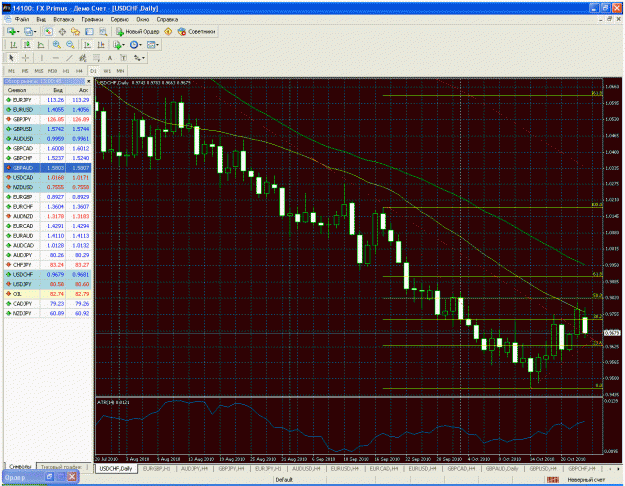The width and height of the screenshot is (625, 486).
Task: Set the timeframe to MN
Action: pos(120,71)
